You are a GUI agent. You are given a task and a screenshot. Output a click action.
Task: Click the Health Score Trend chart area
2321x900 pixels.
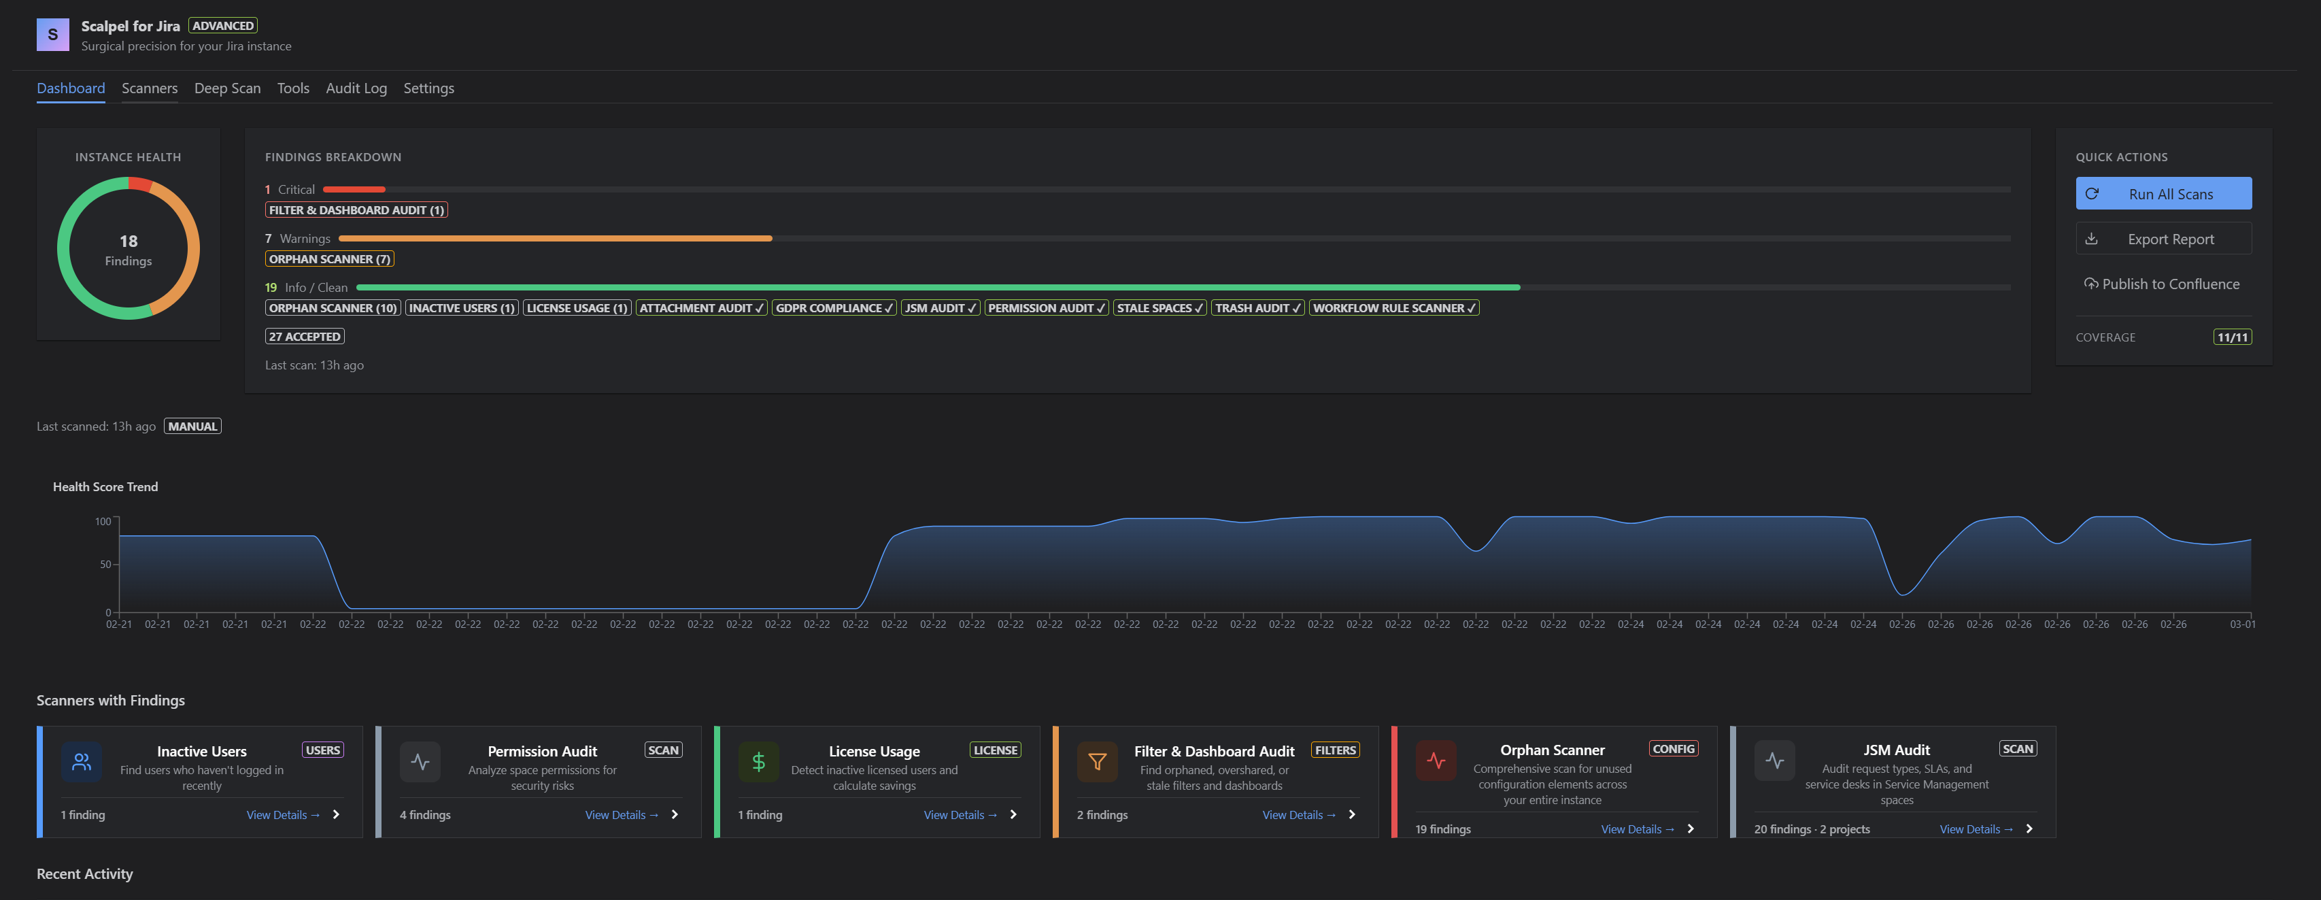point(1185,564)
